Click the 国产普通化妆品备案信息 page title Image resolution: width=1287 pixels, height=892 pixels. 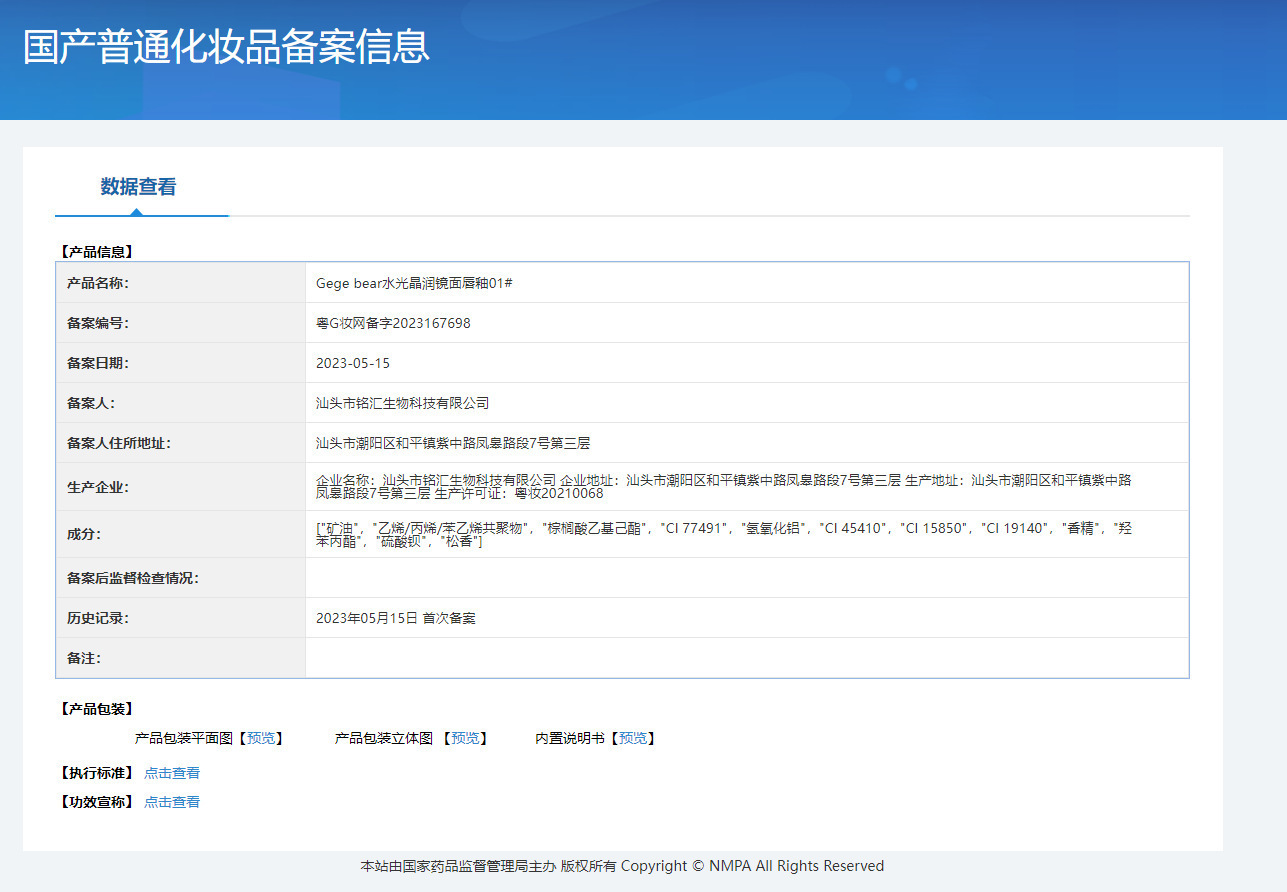(226, 47)
